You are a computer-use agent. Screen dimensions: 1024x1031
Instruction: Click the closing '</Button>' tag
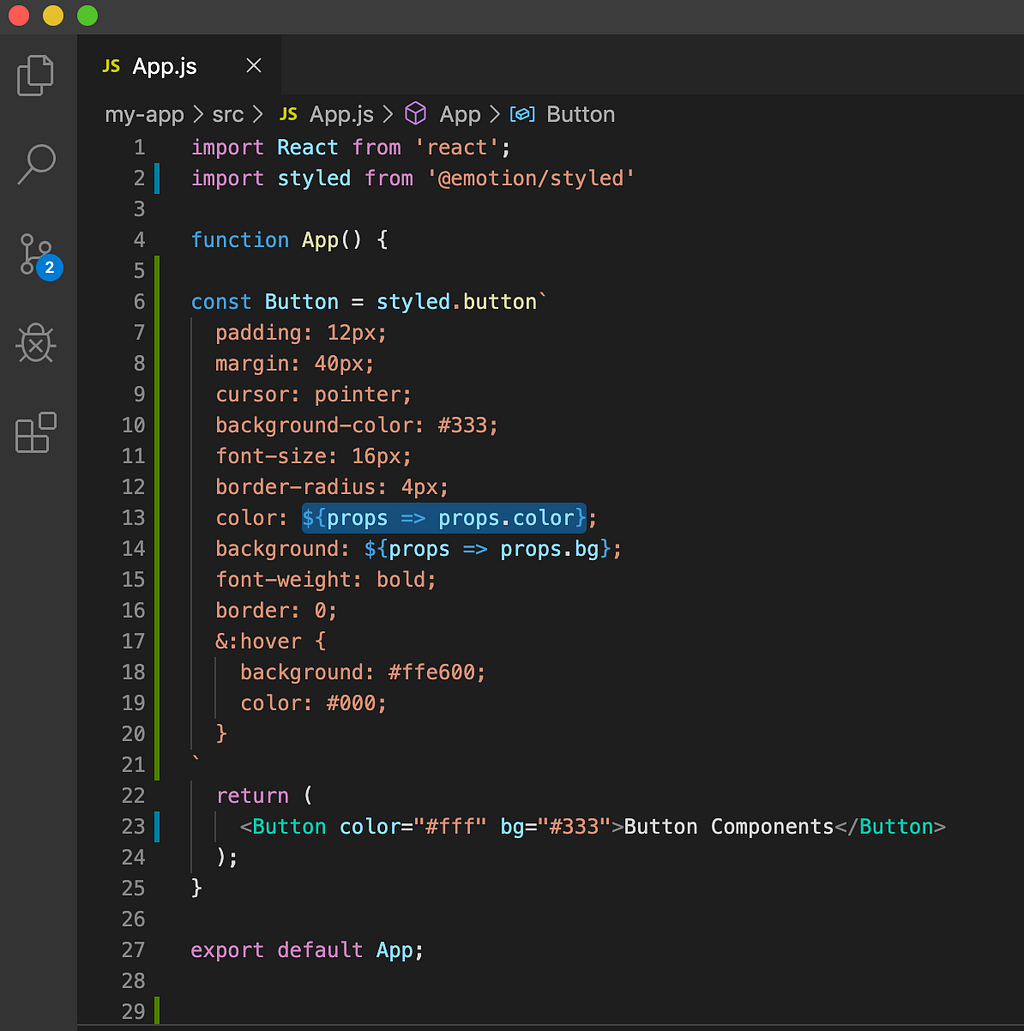pos(890,827)
